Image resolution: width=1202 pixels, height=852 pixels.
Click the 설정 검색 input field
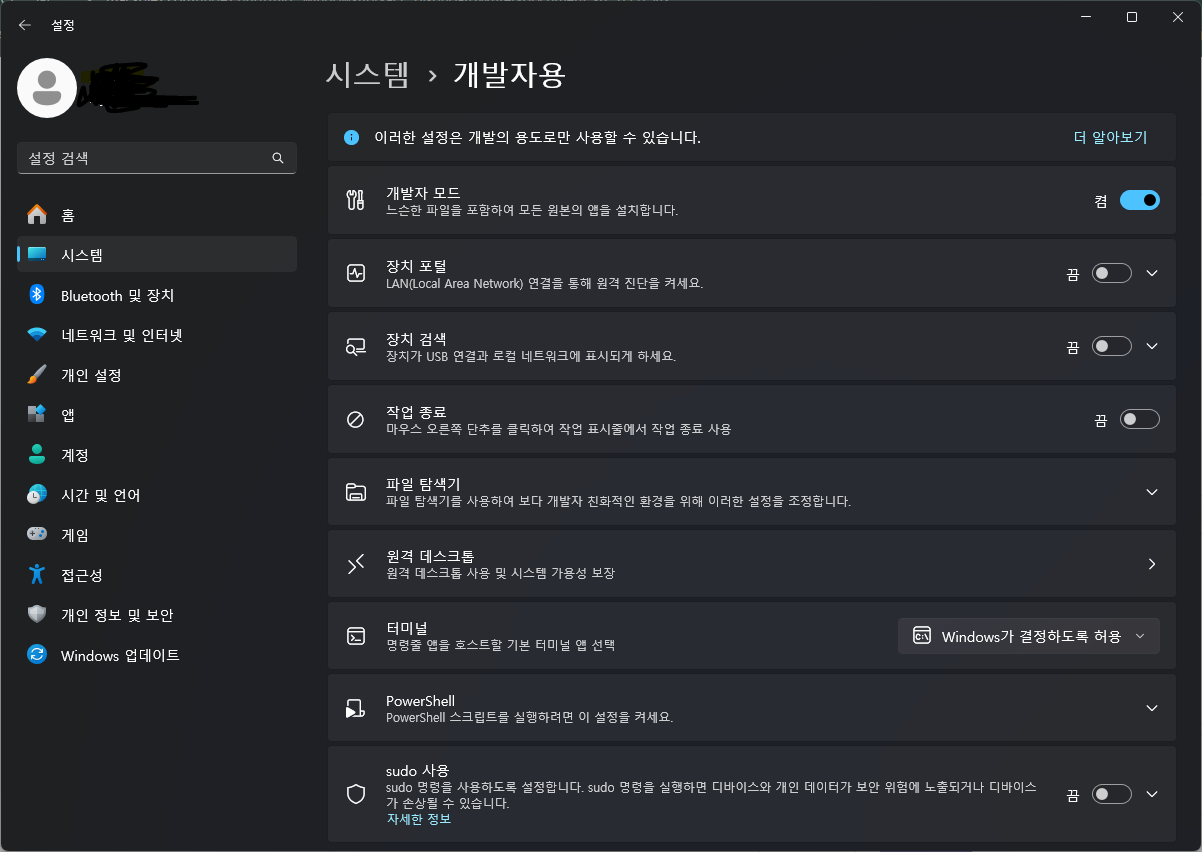tap(157, 158)
